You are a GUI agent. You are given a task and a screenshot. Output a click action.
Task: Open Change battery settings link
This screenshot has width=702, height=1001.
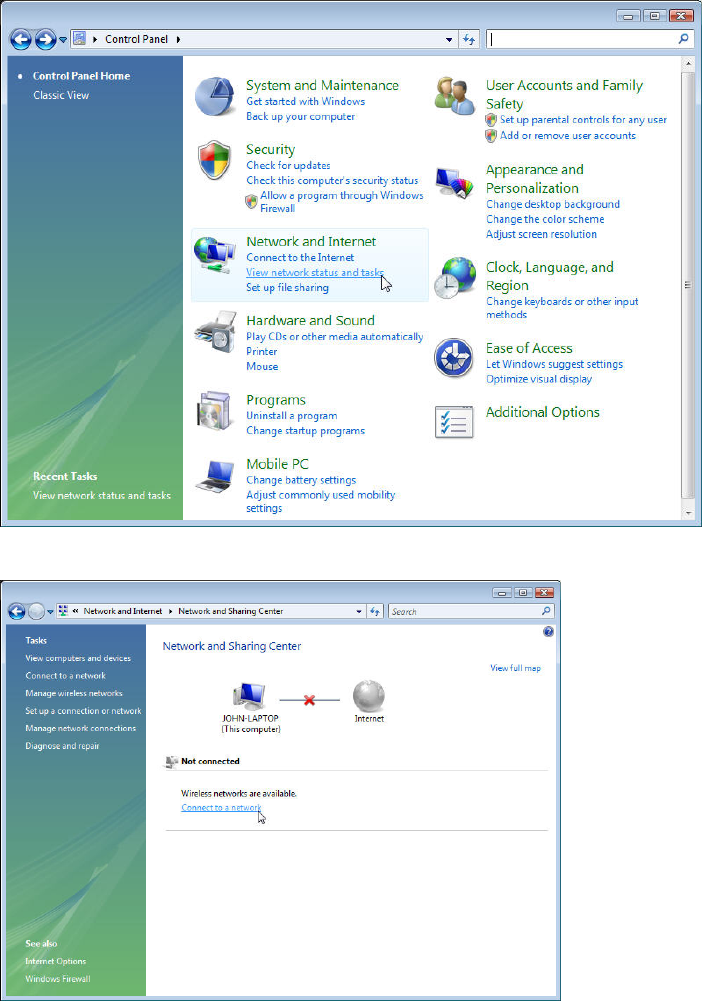pyautogui.click(x=301, y=480)
